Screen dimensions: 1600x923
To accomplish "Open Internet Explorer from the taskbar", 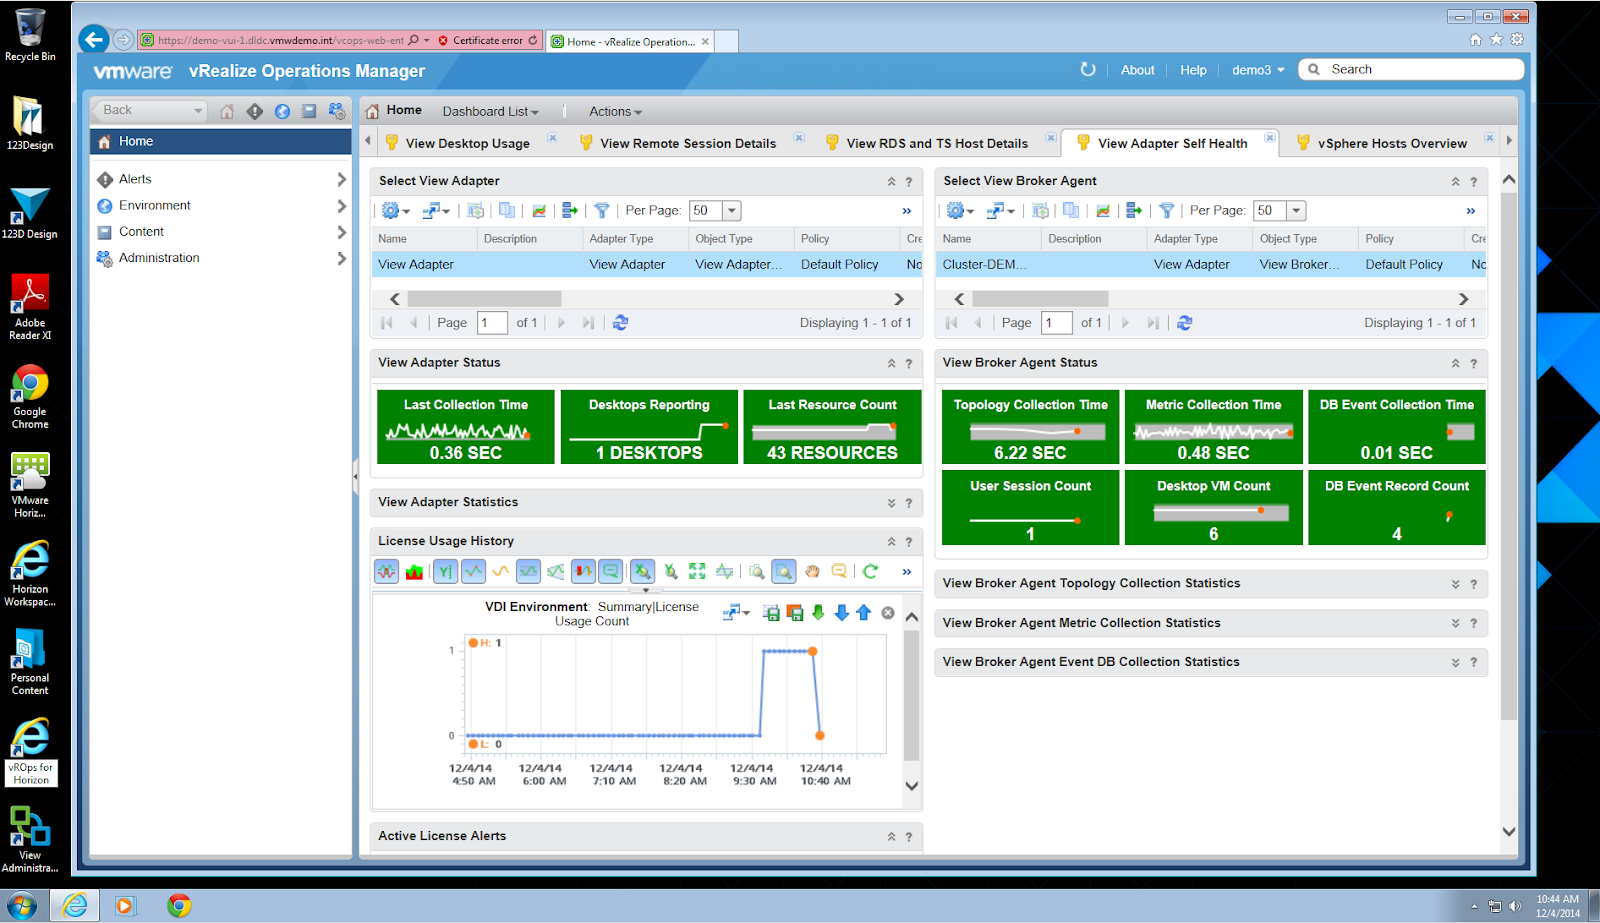I will pyautogui.click(x=75, y=906).
